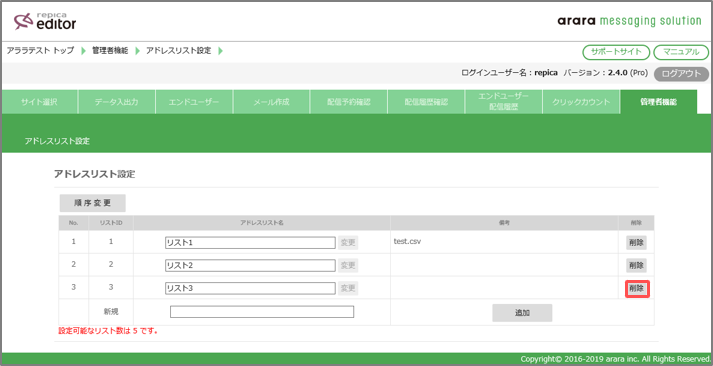Screen dimensions: 713x366
Task: Click 変更 button for リスト2
Action: [348, 265]
